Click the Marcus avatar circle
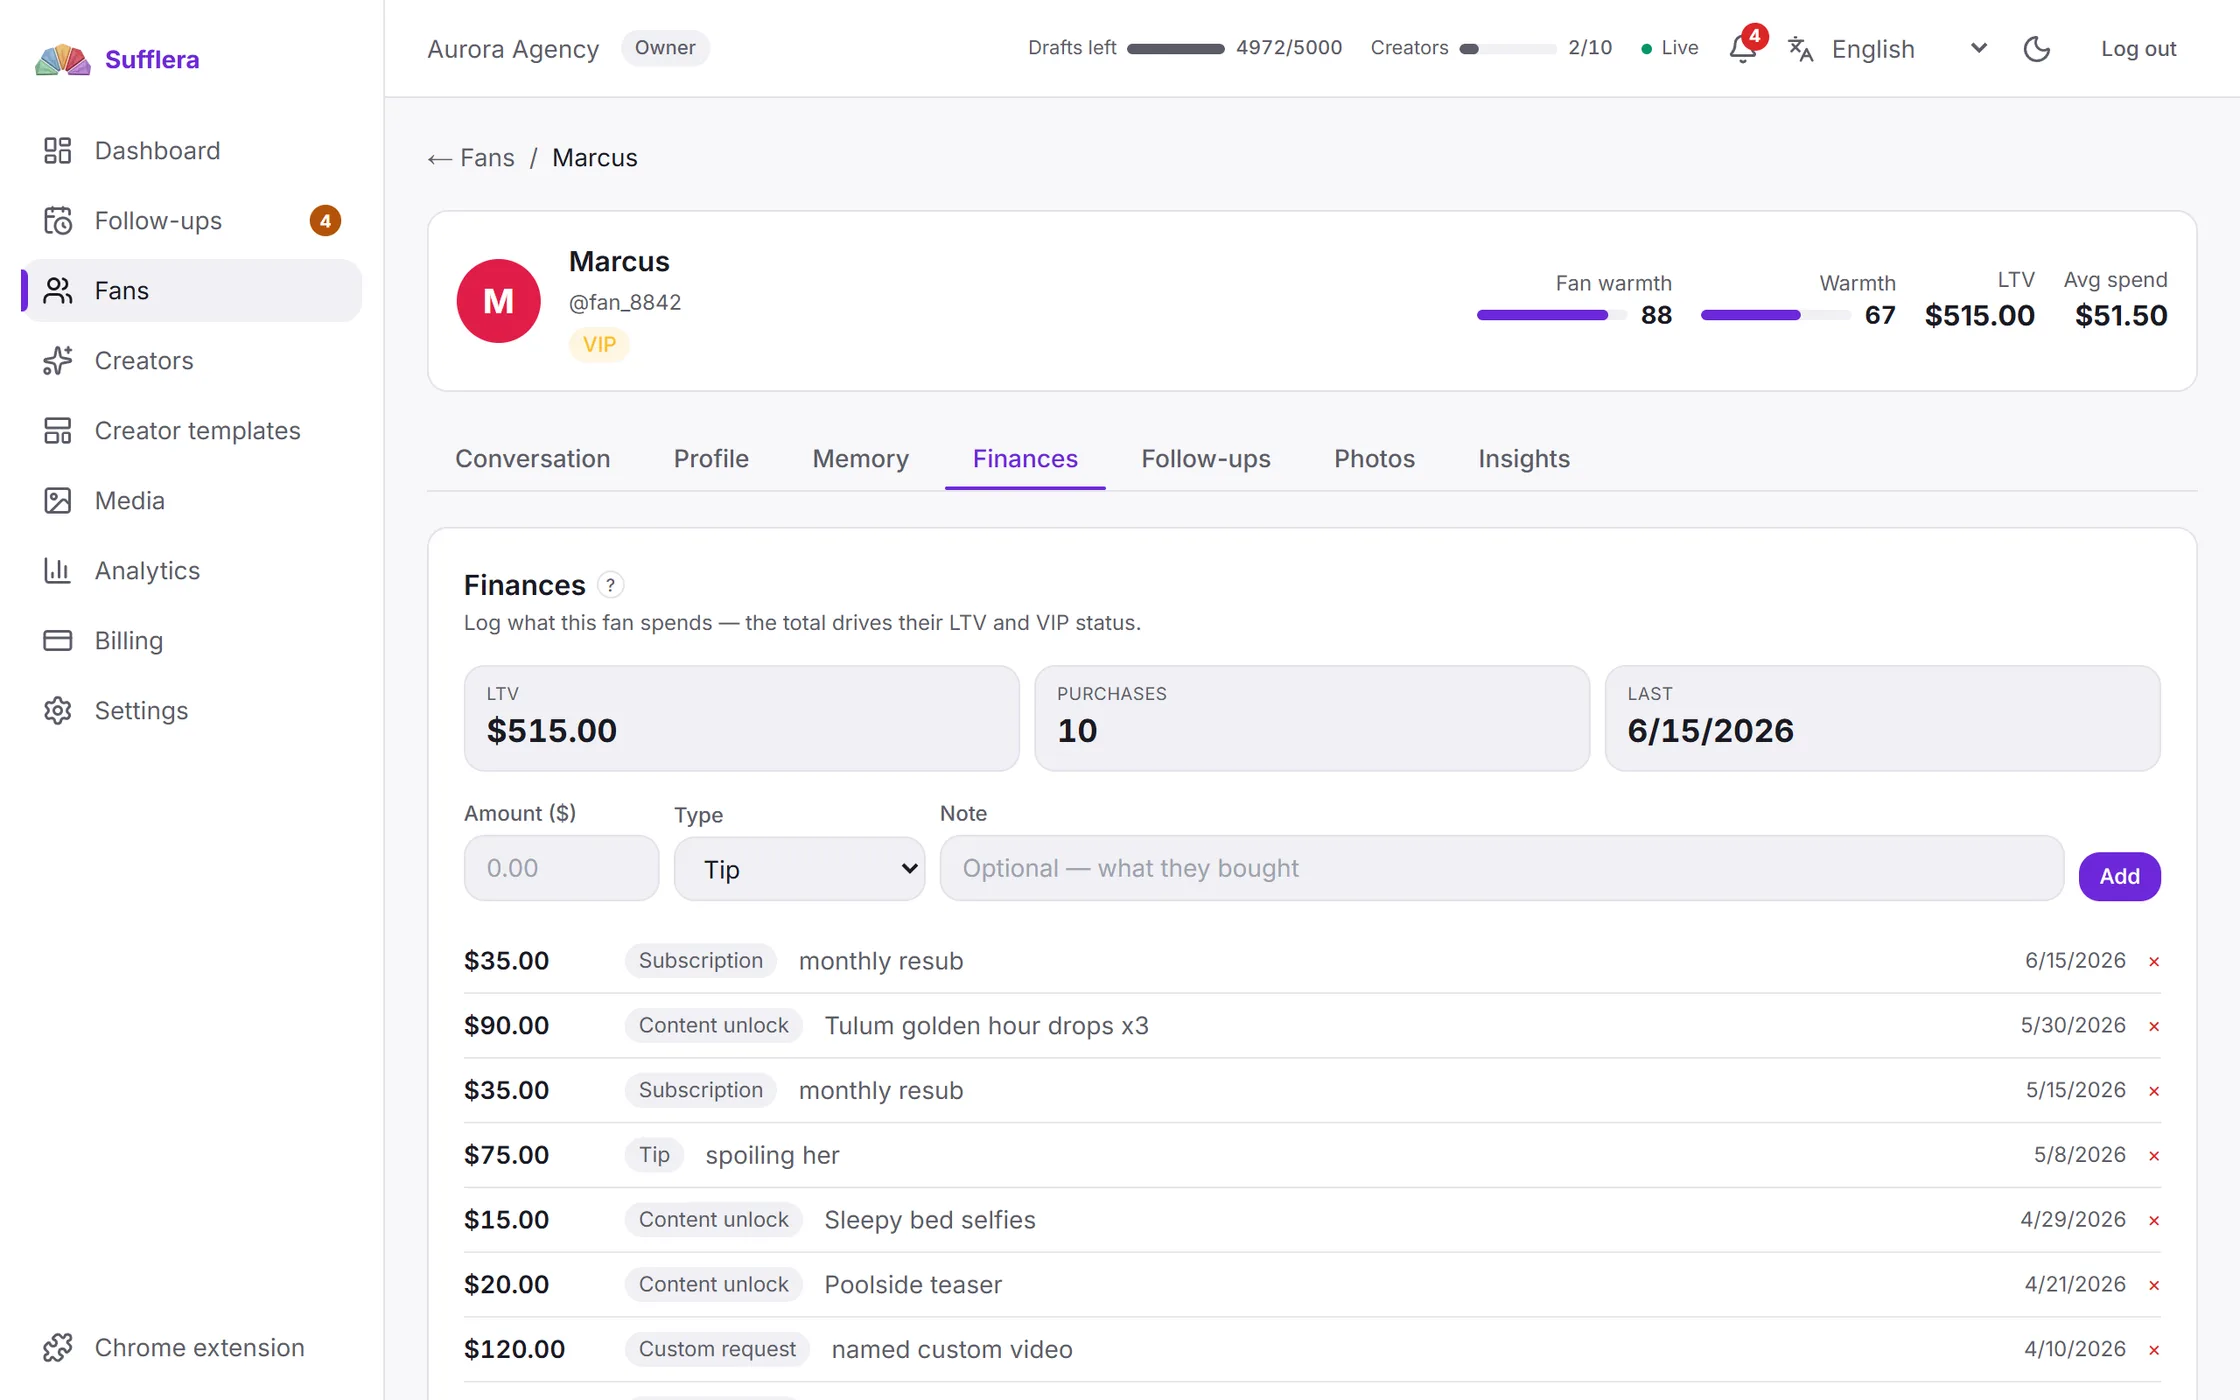Screen dimensions: 2240x1400 point(499,301)
